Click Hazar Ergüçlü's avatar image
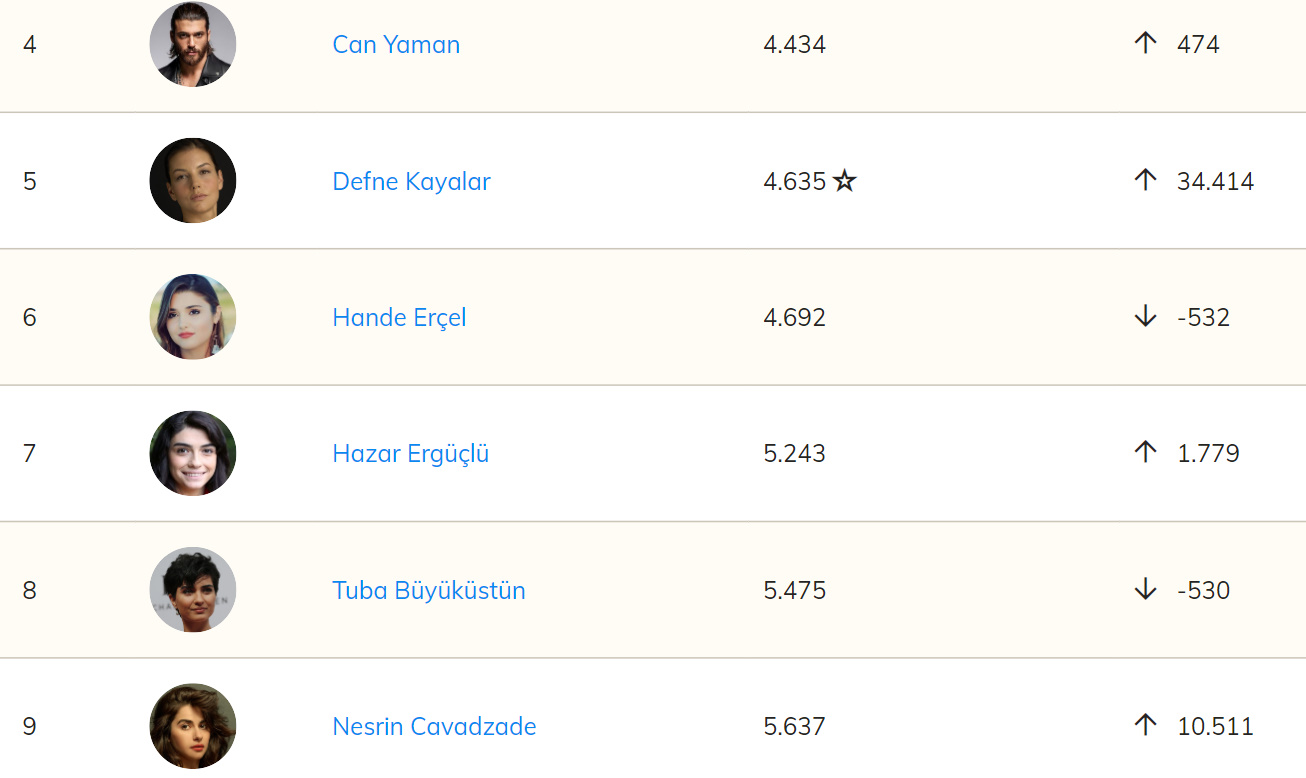The height and width of the screenshot is (778, 1306). coord(193,454)
